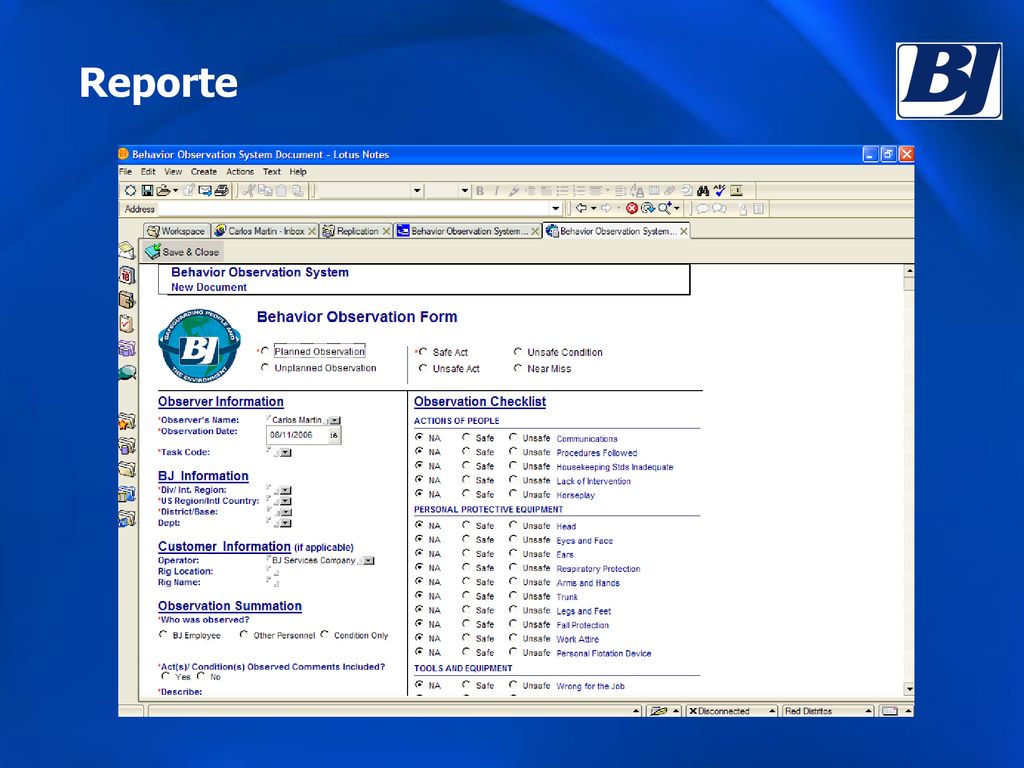Click the magnifier Search icon
Viewport: 1024px width, 768px height.
(665, 208)
